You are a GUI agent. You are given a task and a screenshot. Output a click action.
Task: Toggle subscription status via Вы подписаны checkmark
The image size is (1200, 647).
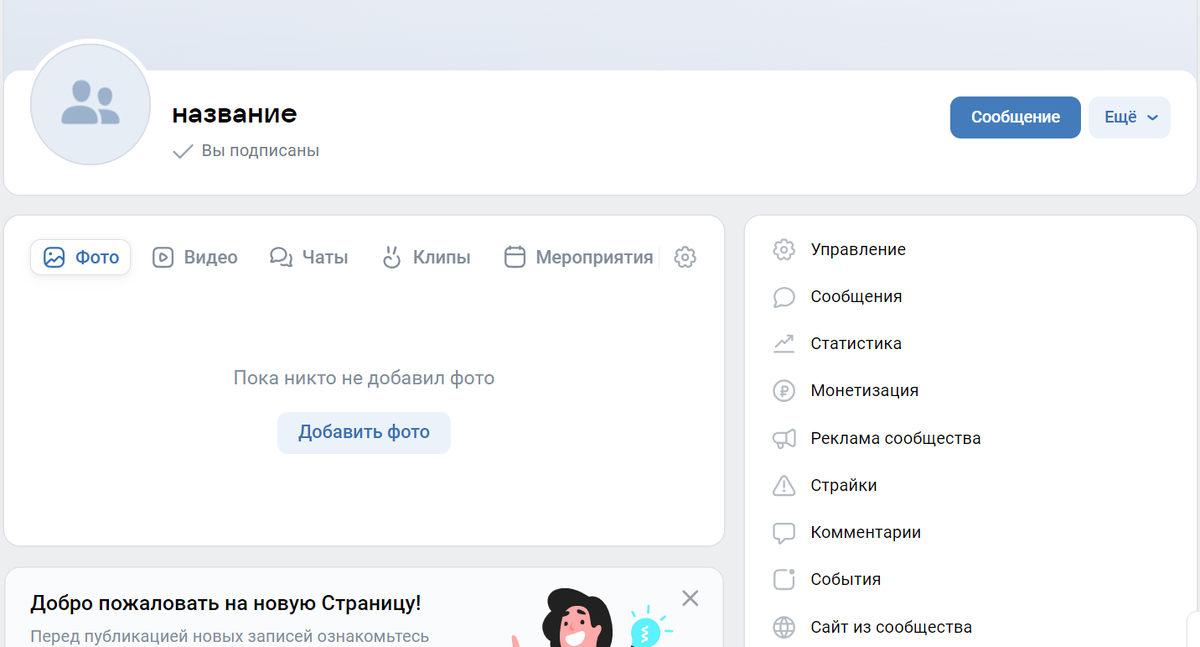pos(182,150)
